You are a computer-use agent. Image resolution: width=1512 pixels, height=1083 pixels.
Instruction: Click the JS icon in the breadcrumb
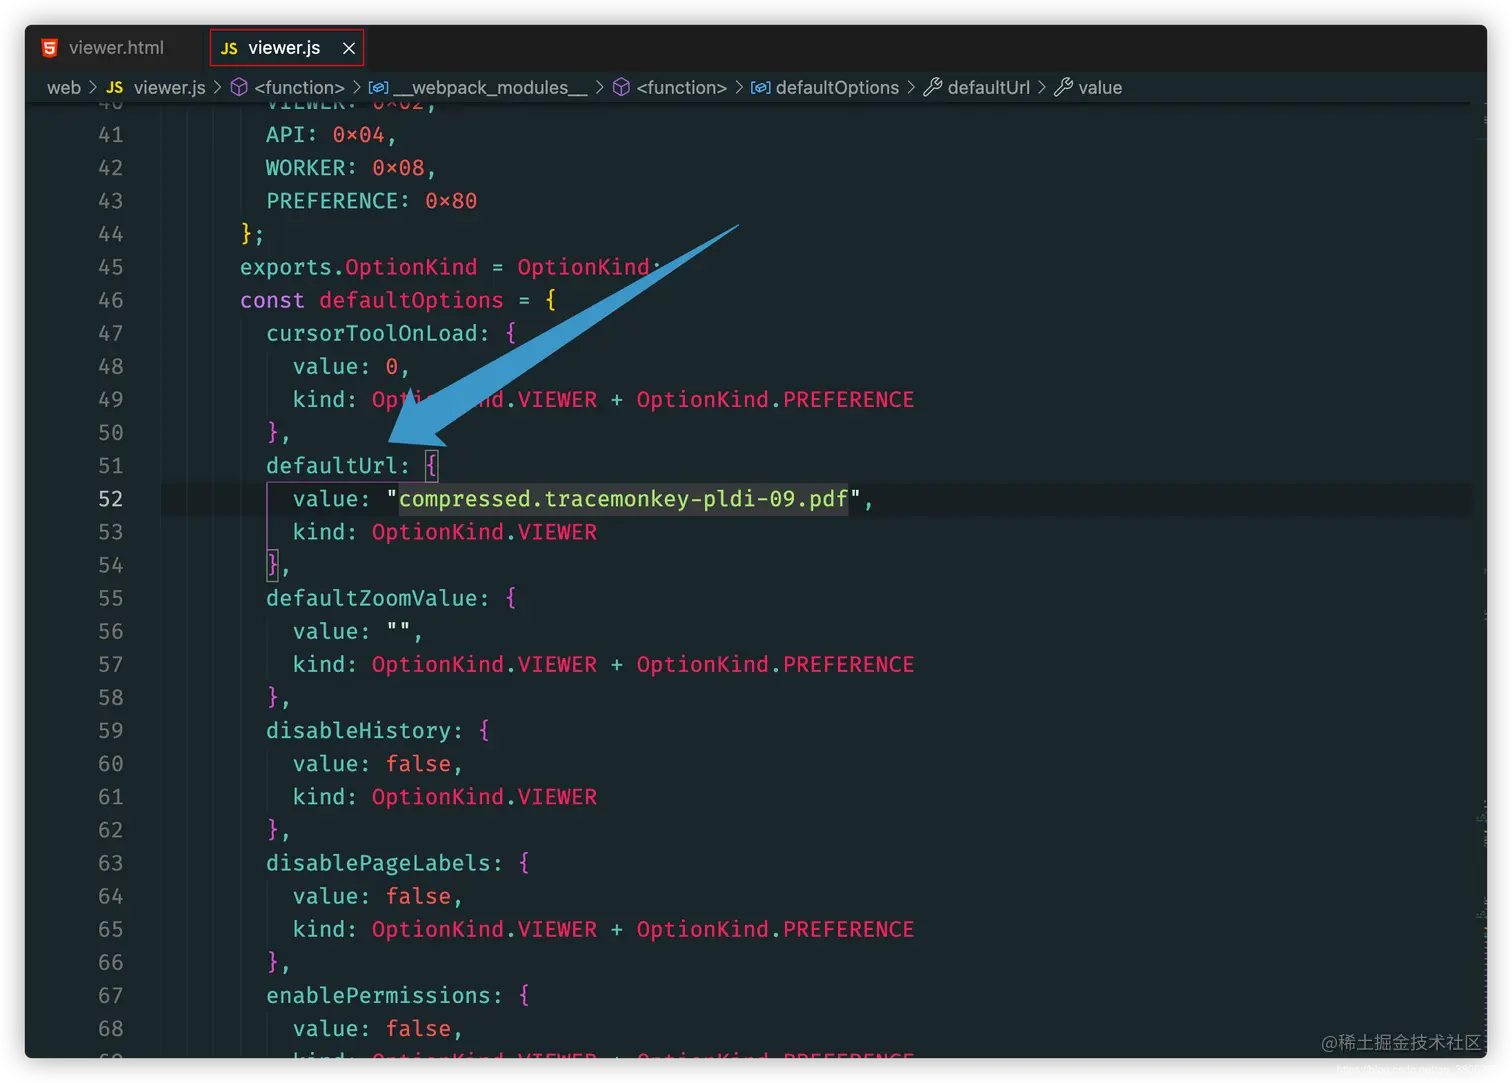pos(115,88)
